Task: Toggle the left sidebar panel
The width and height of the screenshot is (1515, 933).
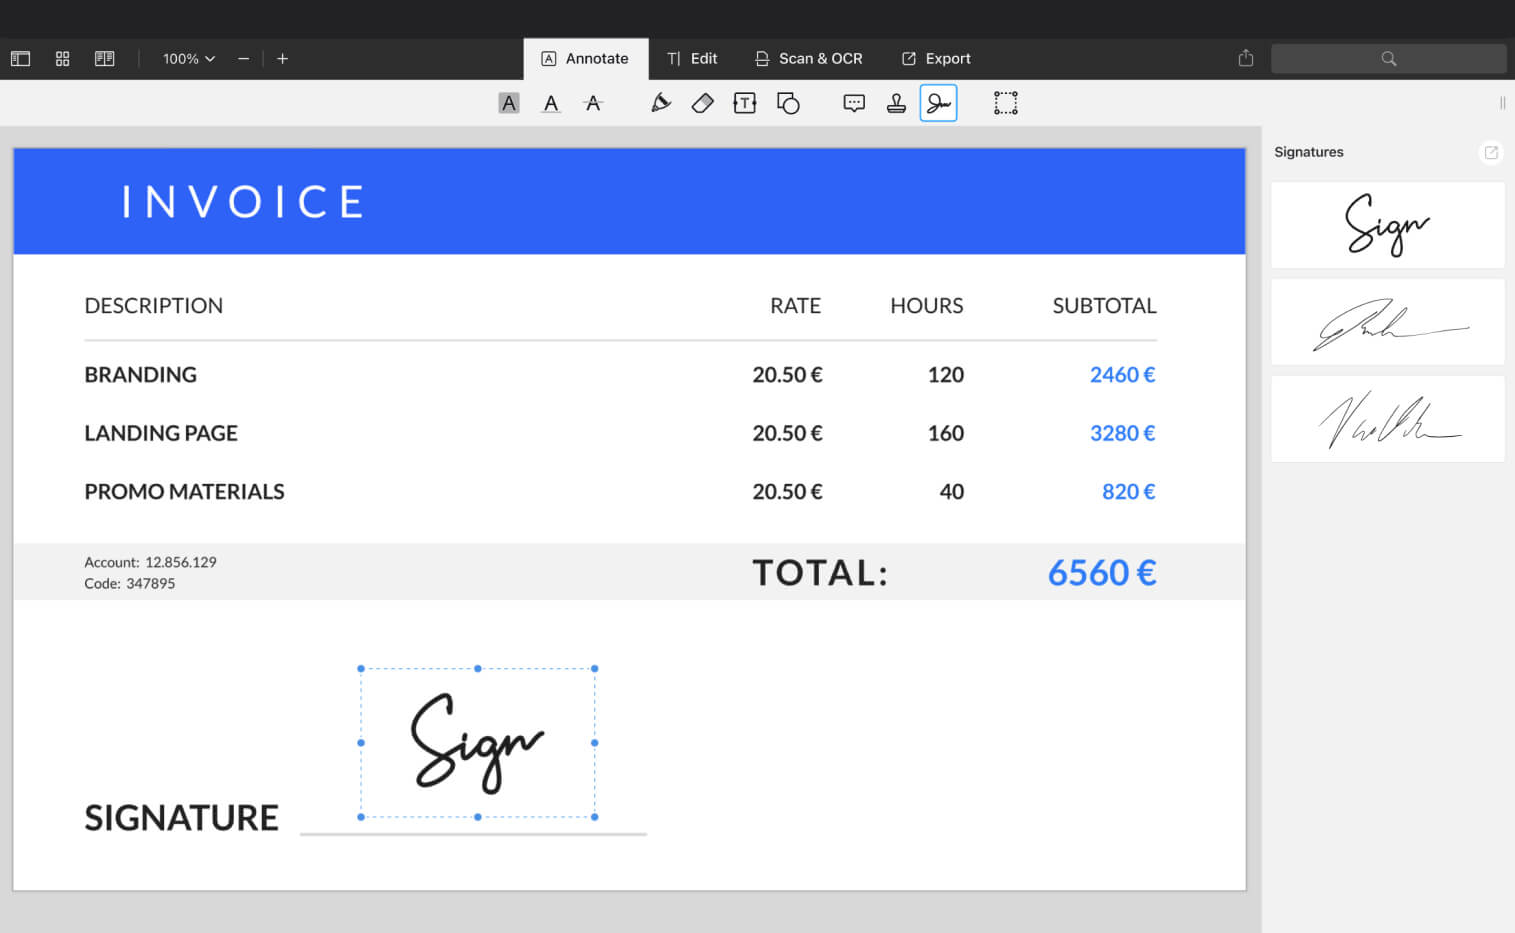Action: [20, 59]
